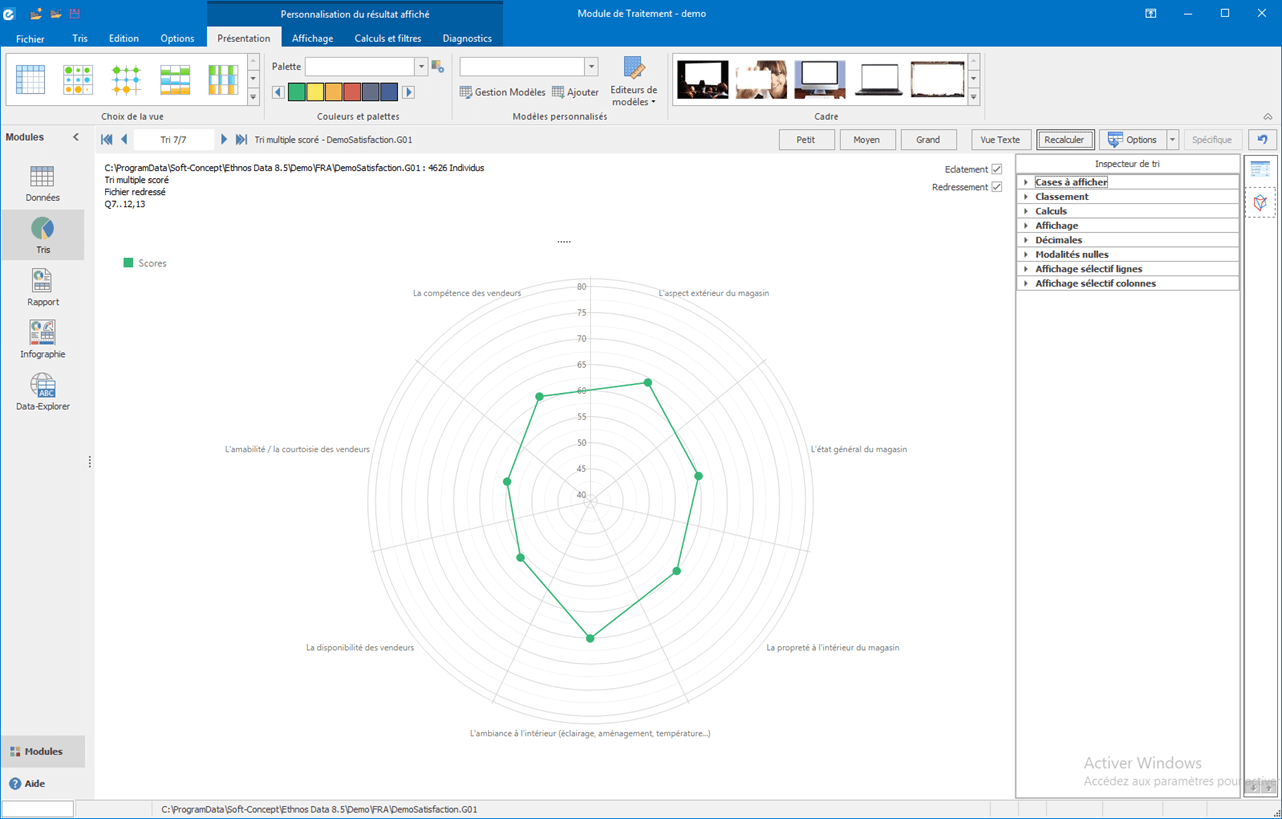Click the save icon in title bar
The image size is (1282, 819).
(x=74, y=14)
